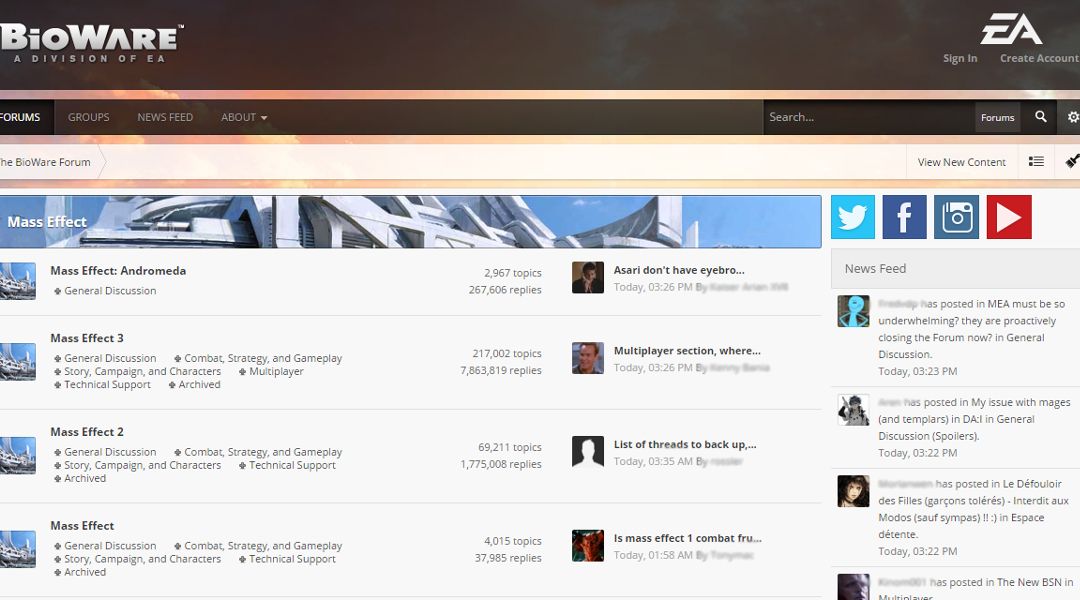
Task: Click the 2,967 topics count
Action: click(512, 273)
